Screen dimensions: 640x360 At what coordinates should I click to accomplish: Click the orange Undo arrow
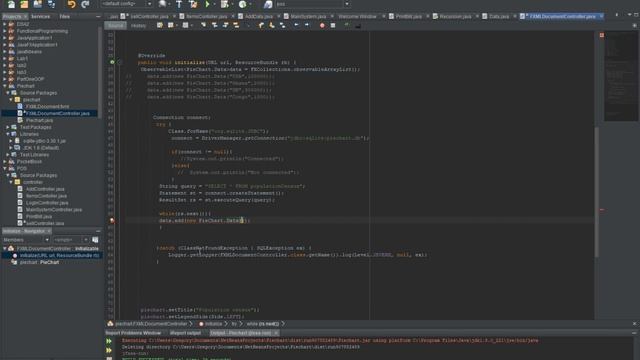[71, 4]
